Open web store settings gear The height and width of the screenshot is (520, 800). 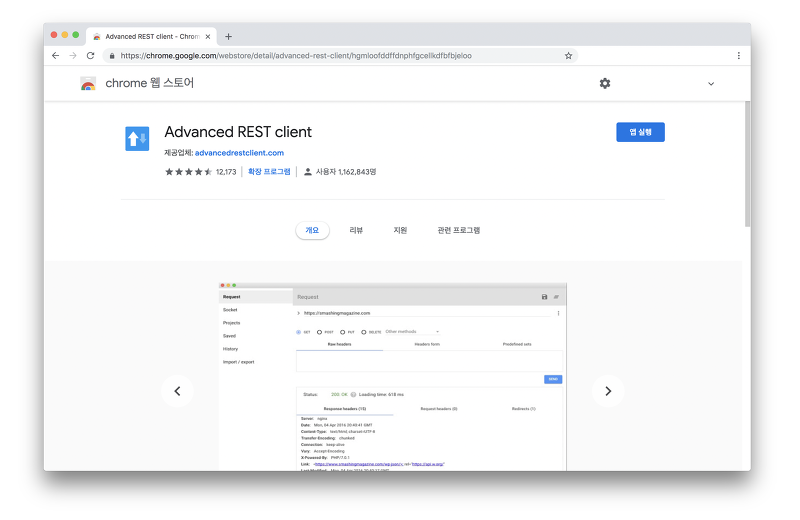pyautogui.click(x=605, y=83)
